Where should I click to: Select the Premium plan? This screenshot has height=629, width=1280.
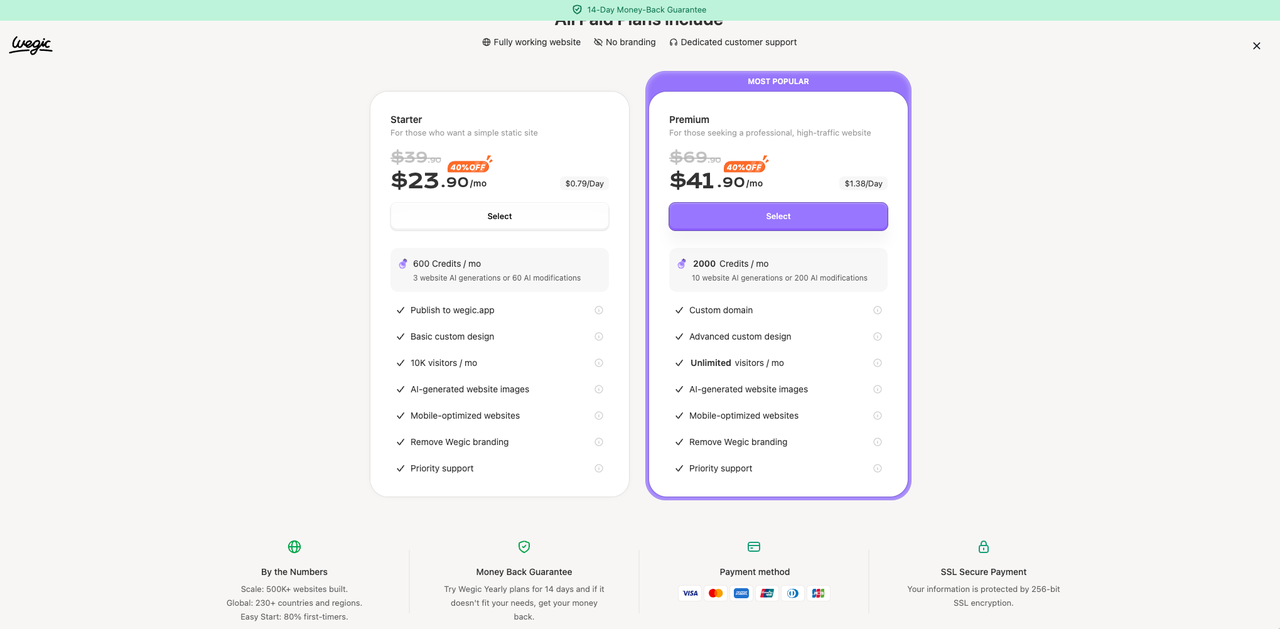[x=778, y=216]
